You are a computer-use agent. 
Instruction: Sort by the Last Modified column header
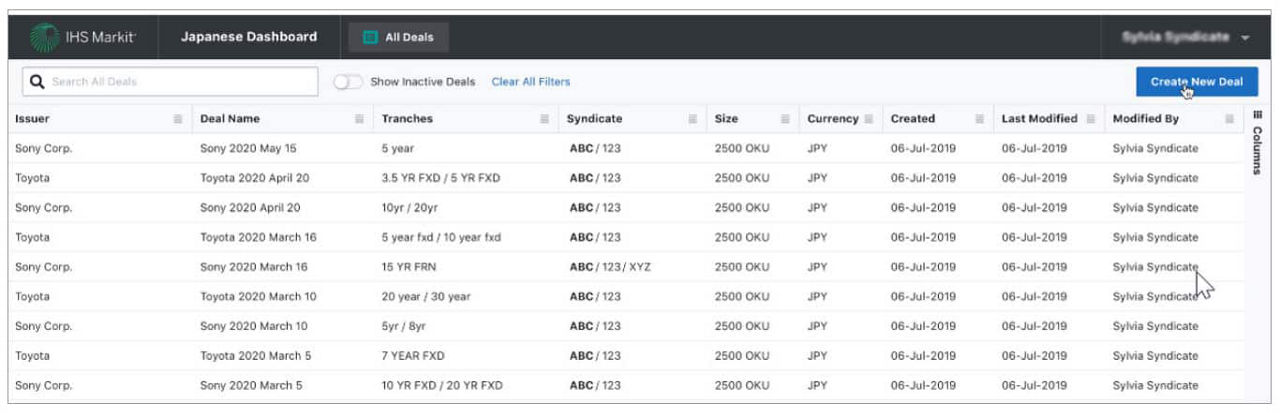click(x=1040, y=119)
